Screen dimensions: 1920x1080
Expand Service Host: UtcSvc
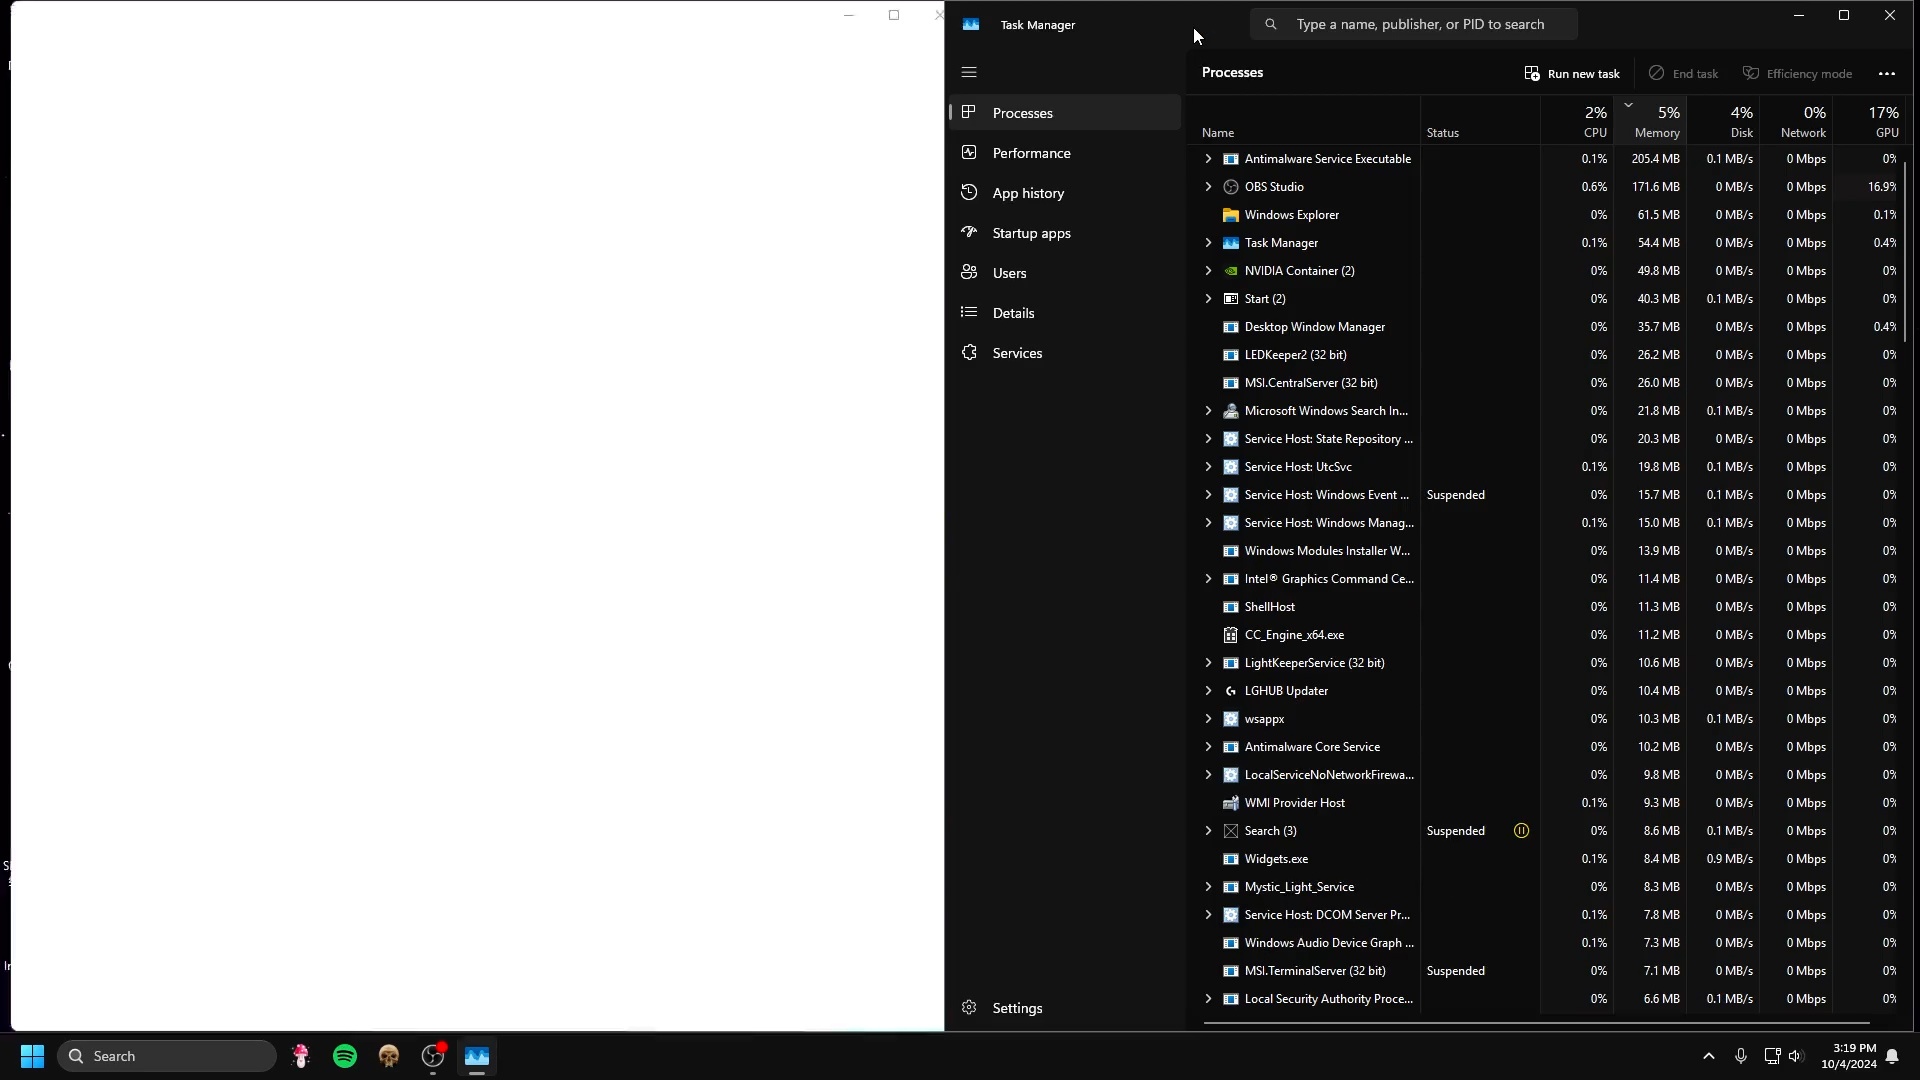(x=1208, y=467)
